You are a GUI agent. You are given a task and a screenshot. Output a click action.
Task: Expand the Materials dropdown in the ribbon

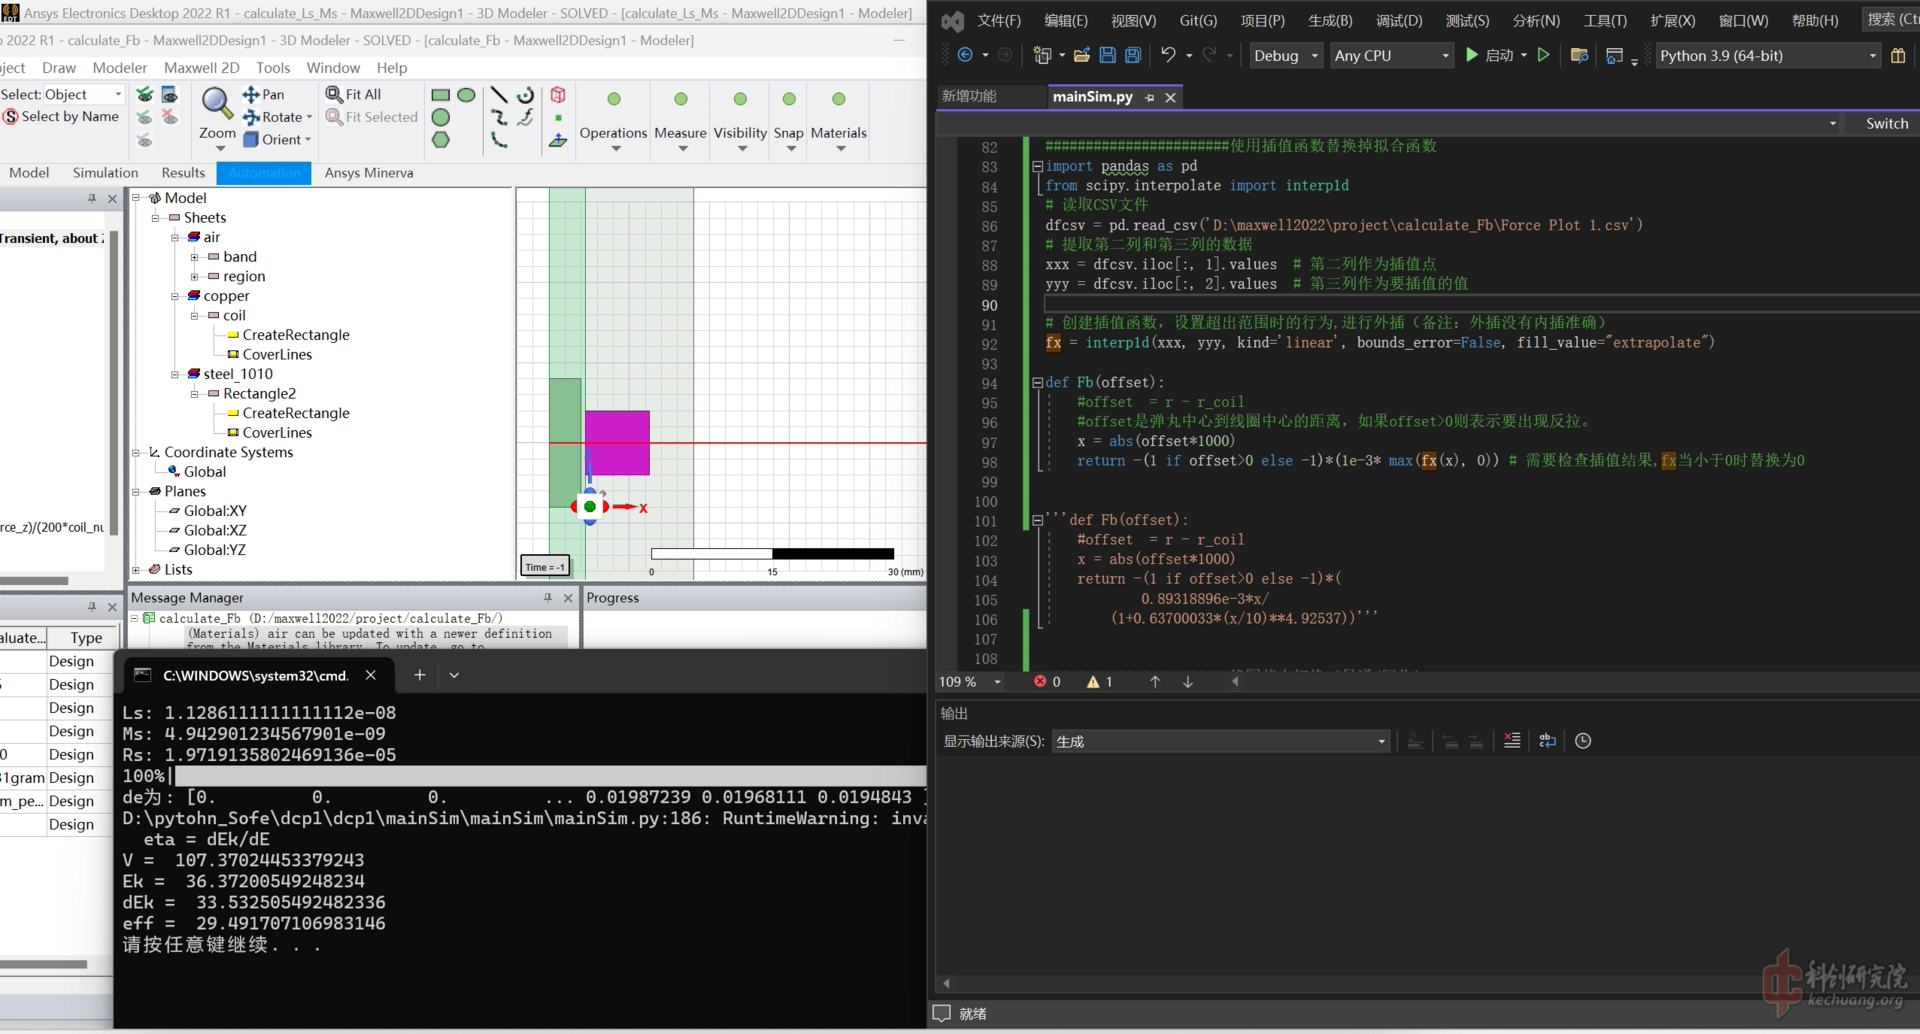[840, 149]
